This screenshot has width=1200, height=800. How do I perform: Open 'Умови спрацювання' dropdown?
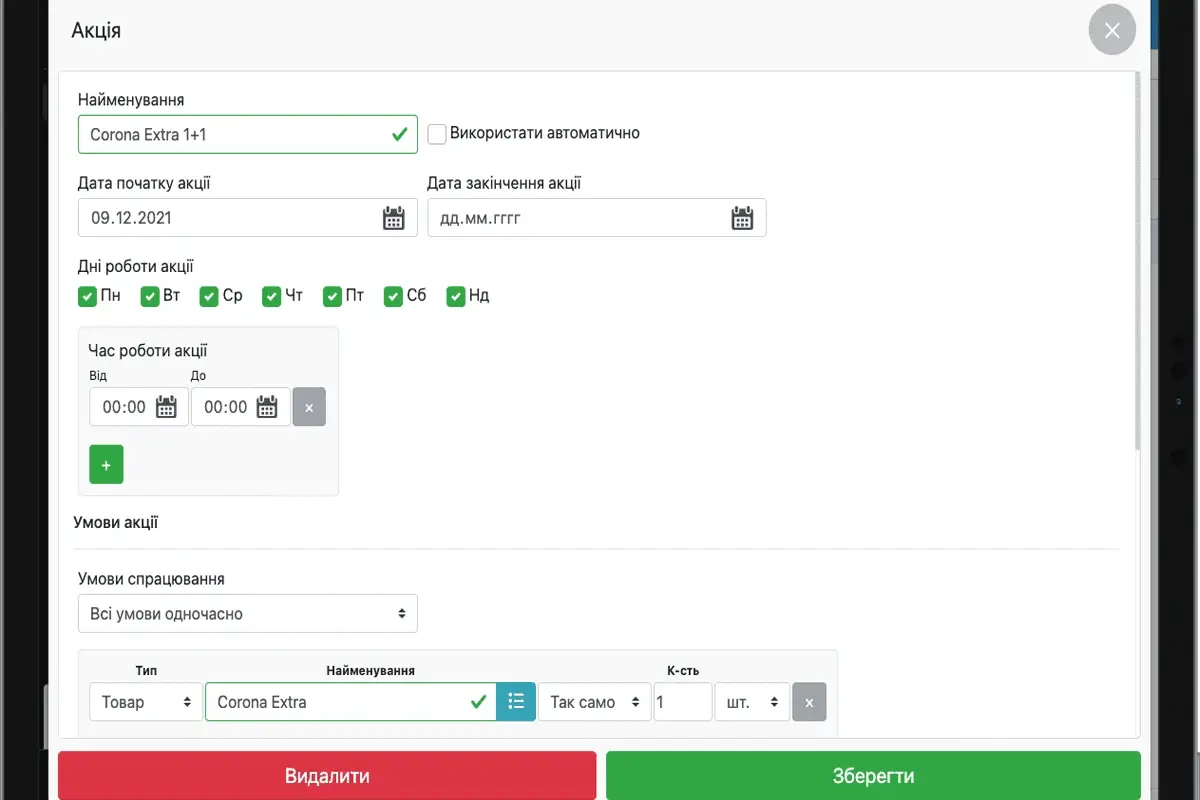click(247, 614)
